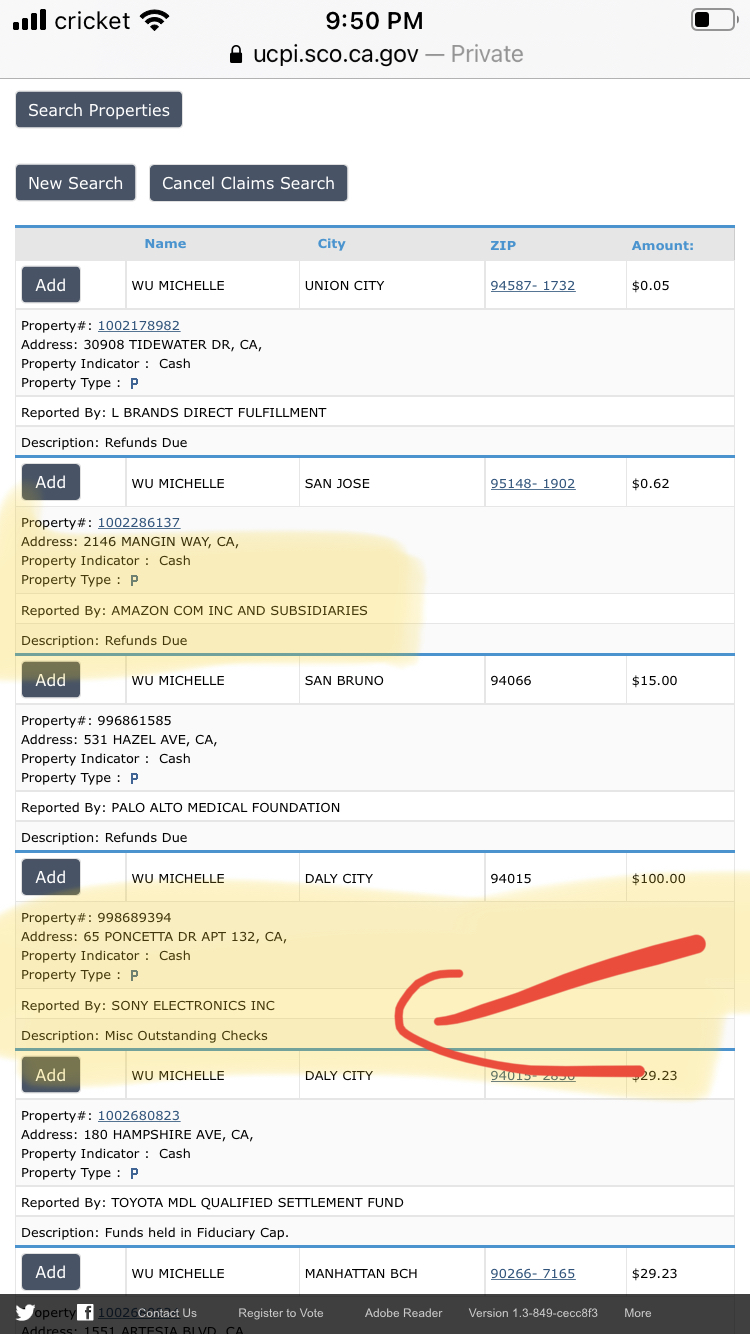Click Search Properties button
The image size is (750, 1334).
tap(99, 110)
